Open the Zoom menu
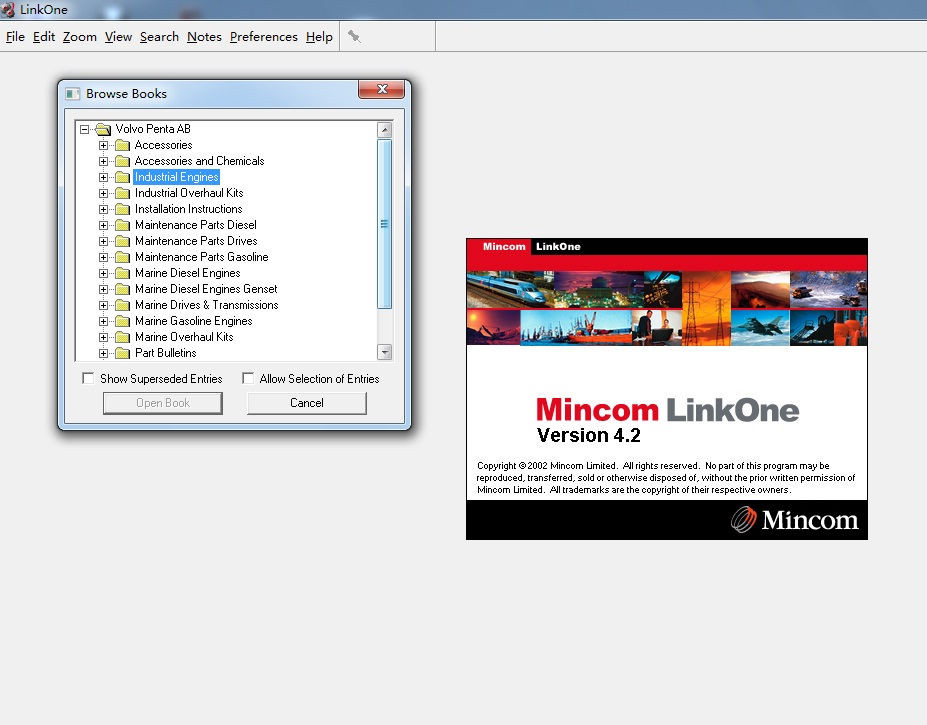 pyautogui.click(x=80, y=37)
